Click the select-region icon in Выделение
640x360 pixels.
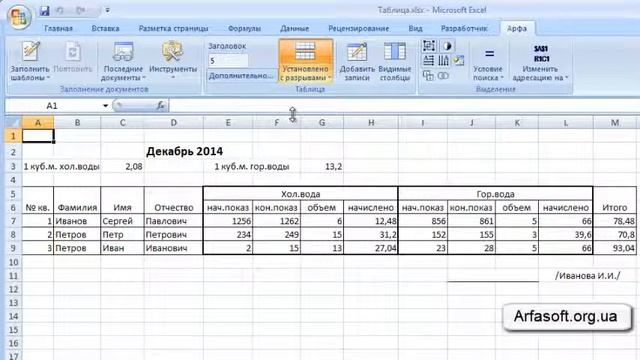coord(429,46)
